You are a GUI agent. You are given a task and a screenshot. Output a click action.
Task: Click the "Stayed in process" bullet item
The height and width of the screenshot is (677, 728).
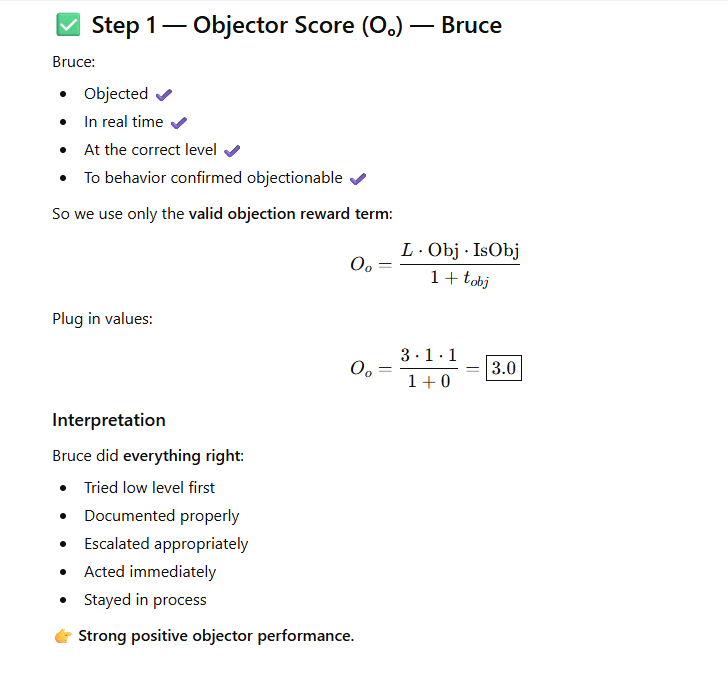coord(145,600)
